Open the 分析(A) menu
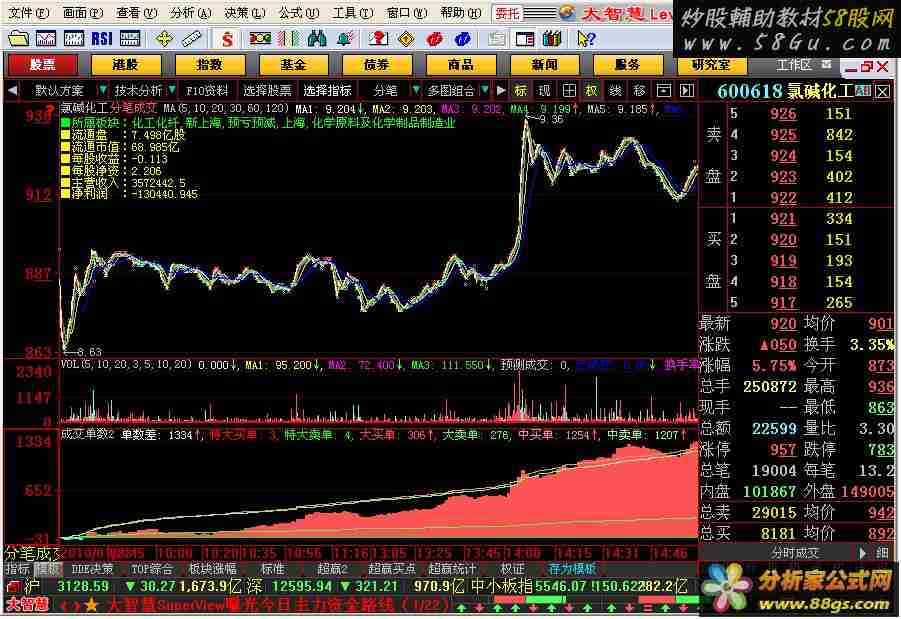The width and height of the screenshot is (901, 619). click(191, 12)
